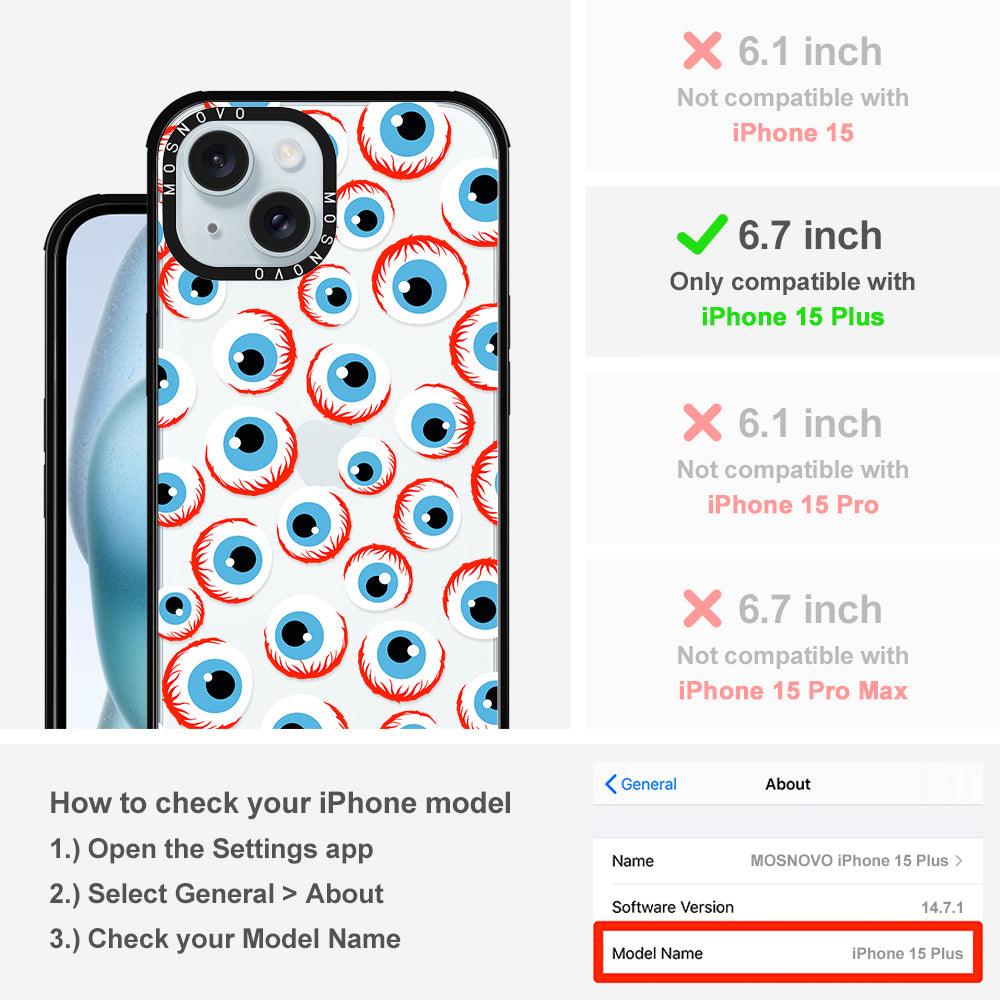Click the iPhone 15 Pro Max incompatible label
Screen dimensions: 1000x1000
(x=793, y=690)
